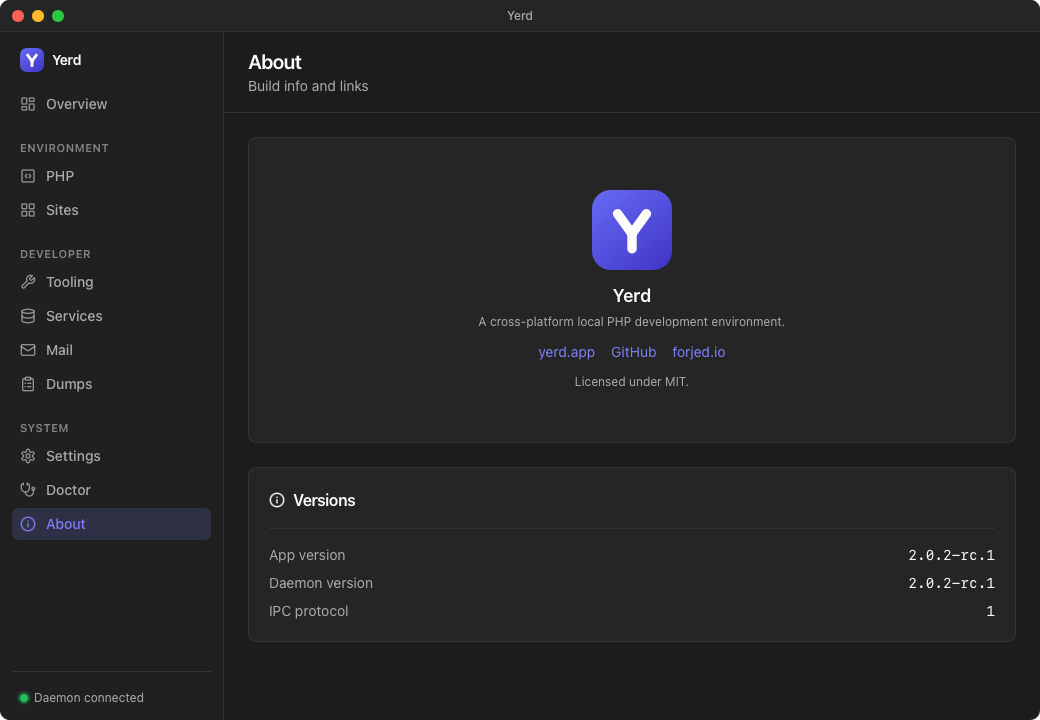Screen dimensions: 1040x720
Task: Click the PHP code icon in the sidebar
Action: coord(28,176)
